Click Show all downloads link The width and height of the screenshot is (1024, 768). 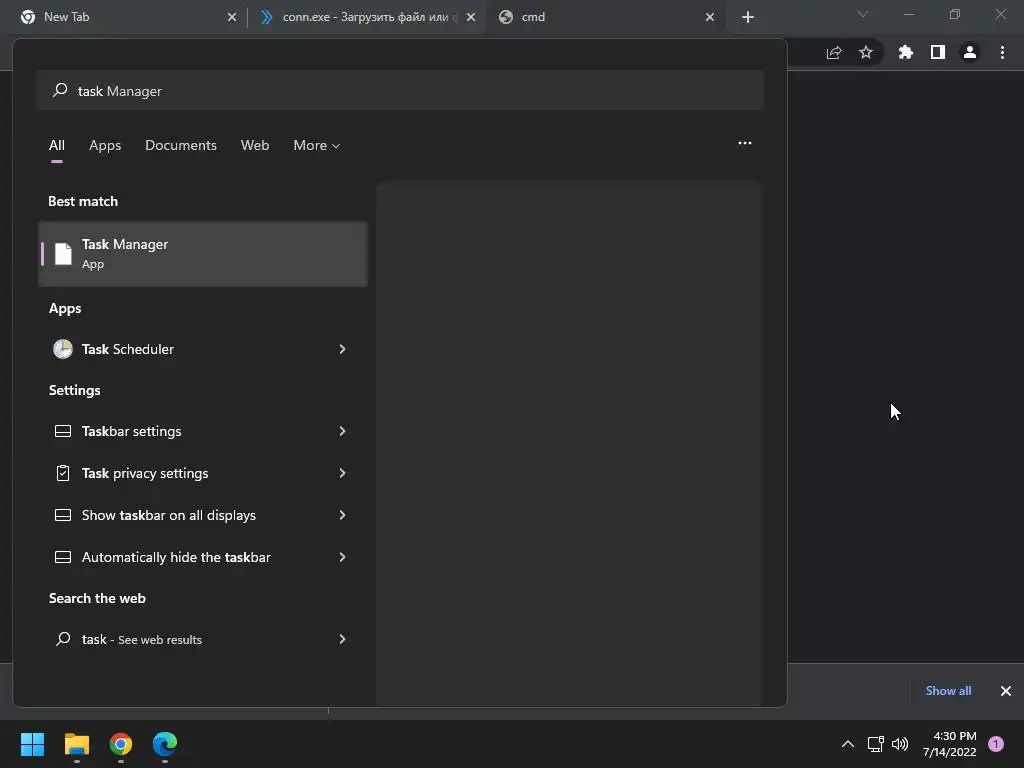click(948, 691)
